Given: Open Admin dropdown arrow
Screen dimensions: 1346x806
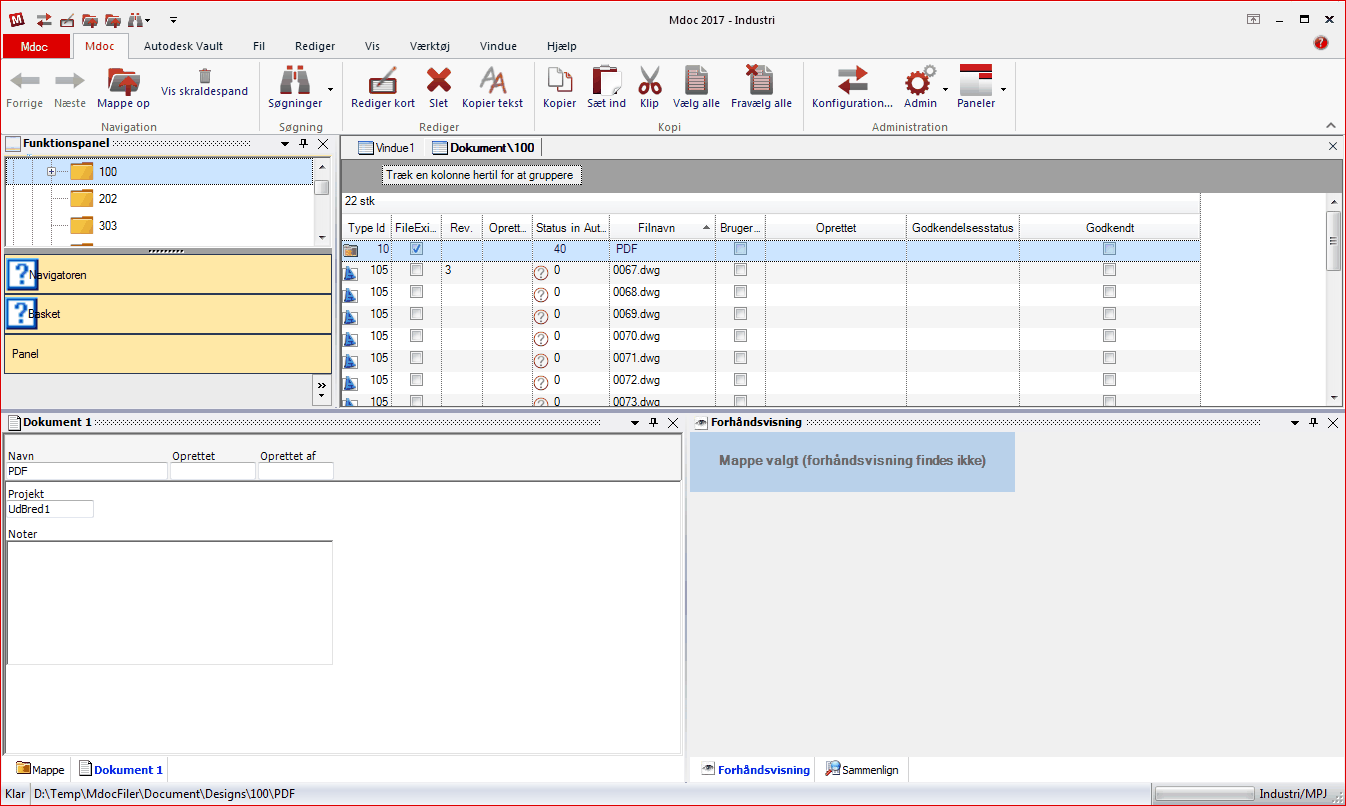Looking at the screenshot, I should [x=945, y=89].
